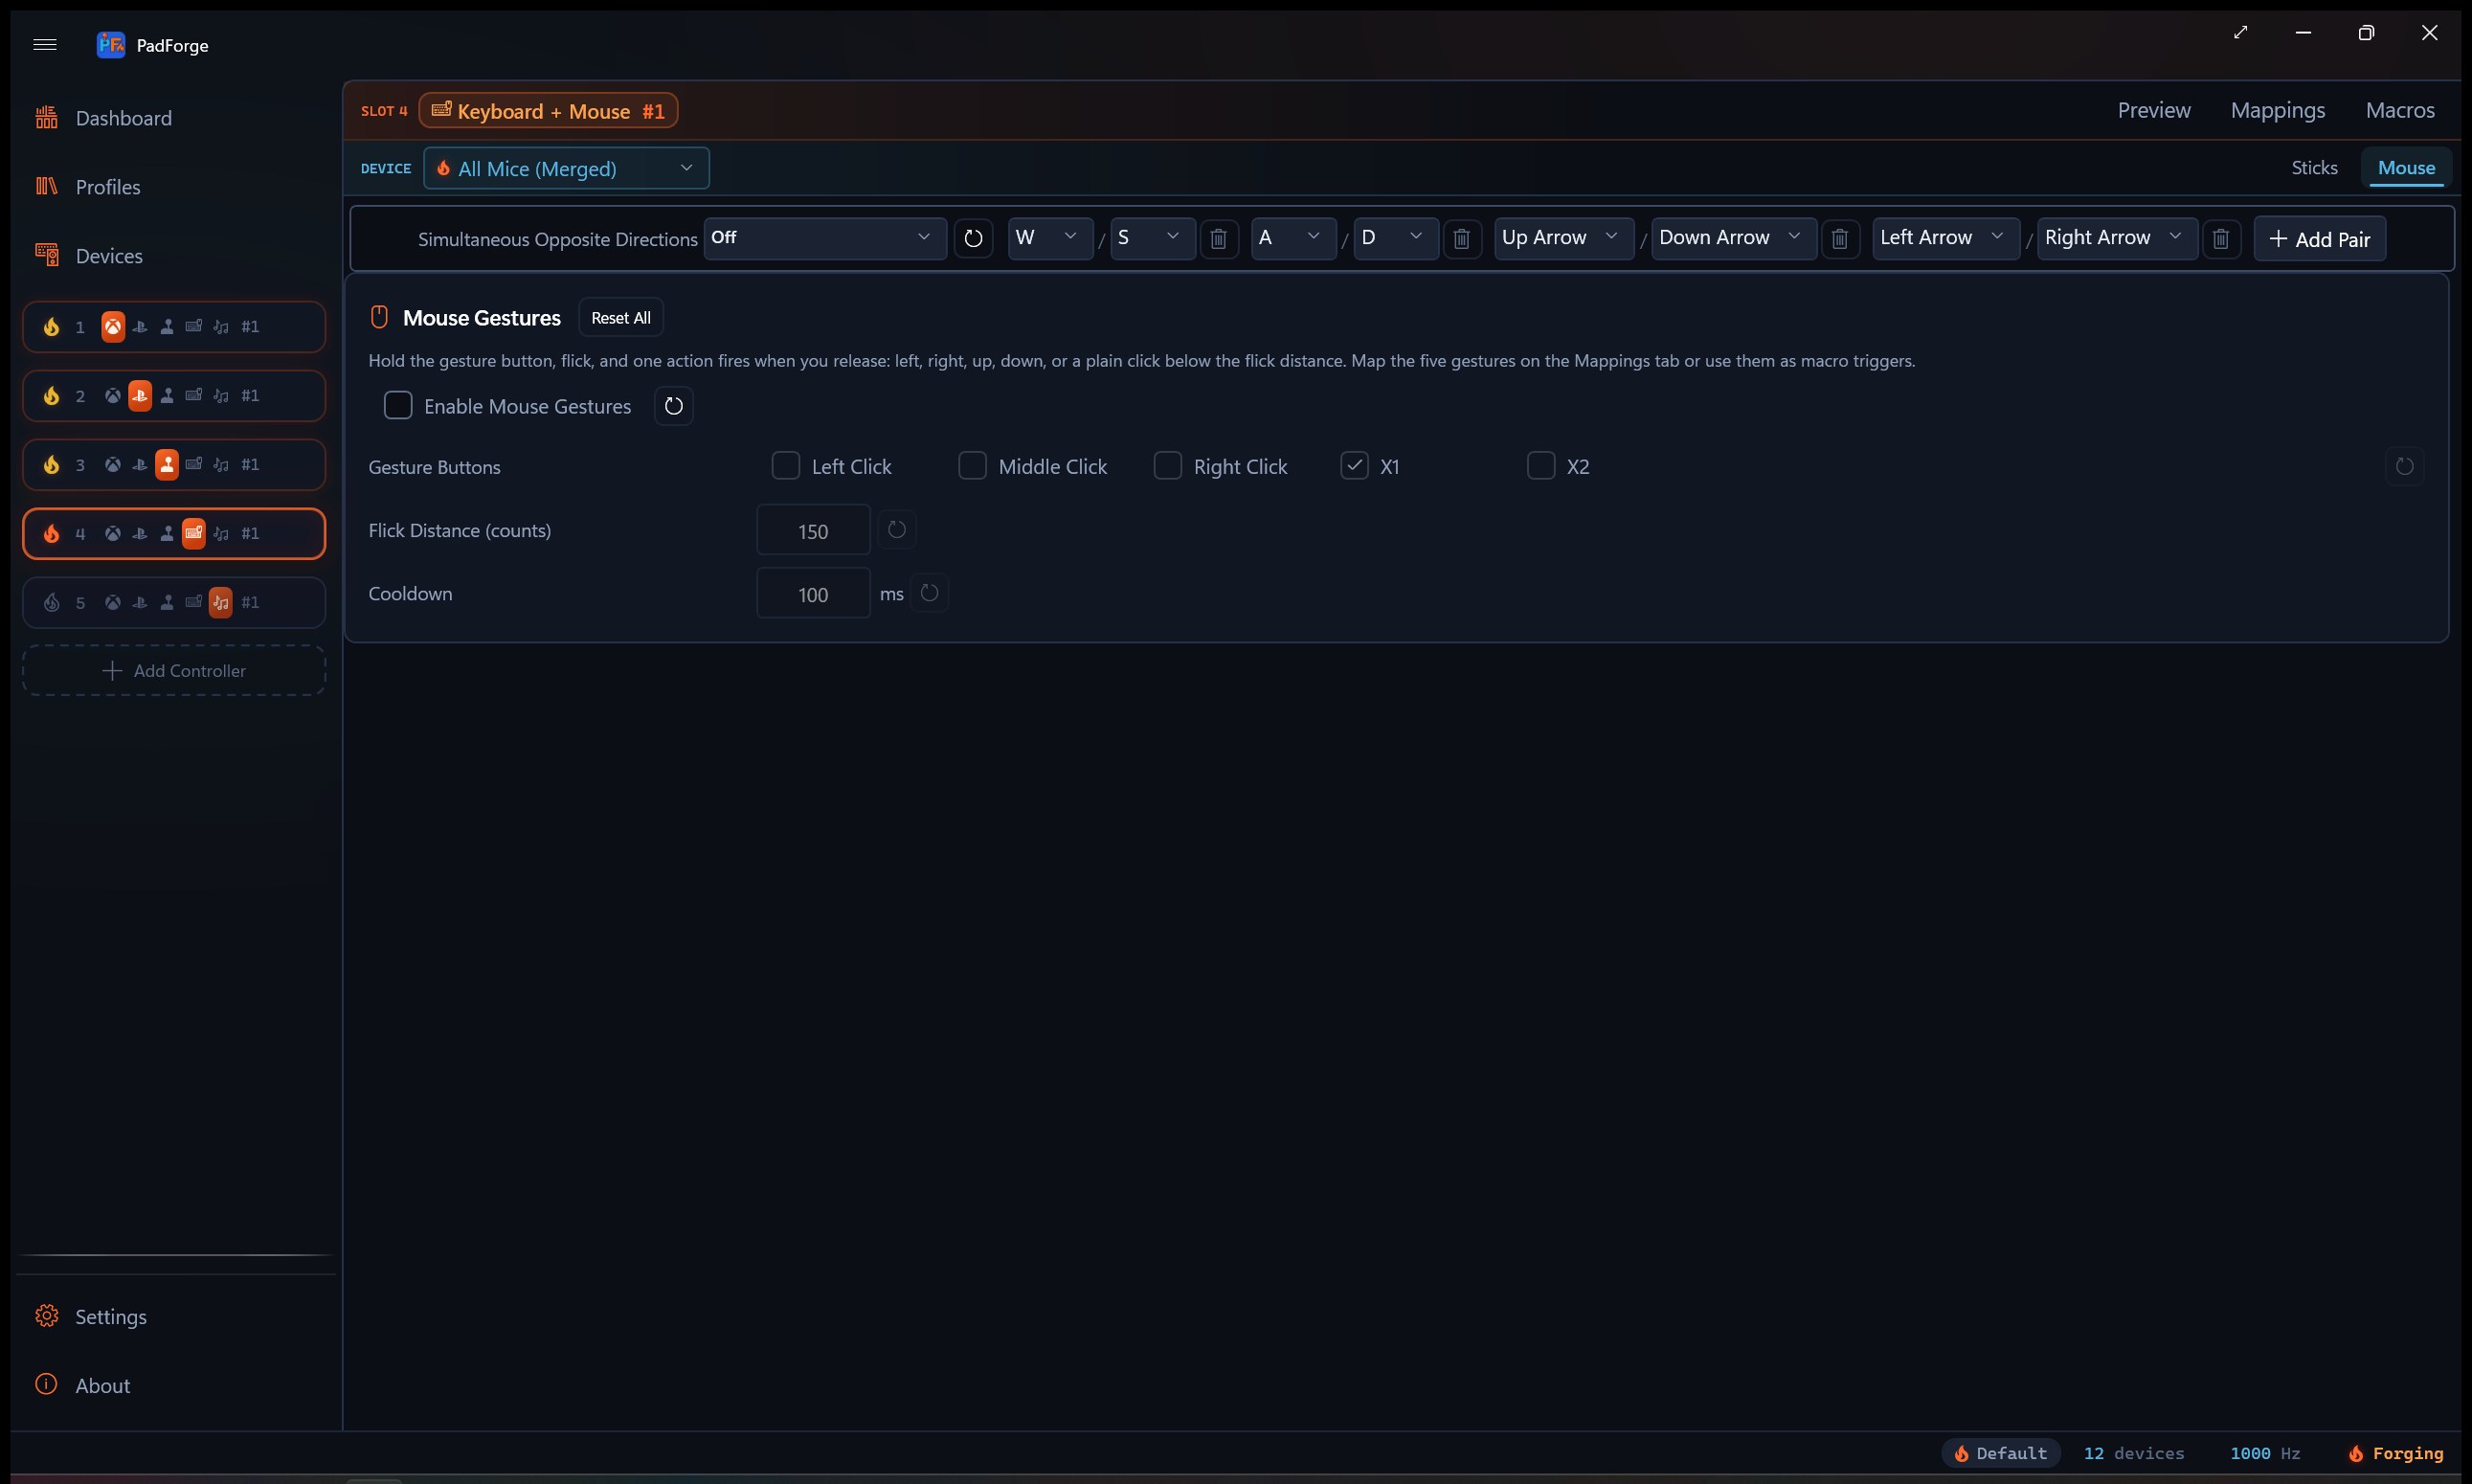The width and height of the screenshot is (2472, 1484).
Task: Click Reset All for Mouse Gestures
Action: point(620,318)
